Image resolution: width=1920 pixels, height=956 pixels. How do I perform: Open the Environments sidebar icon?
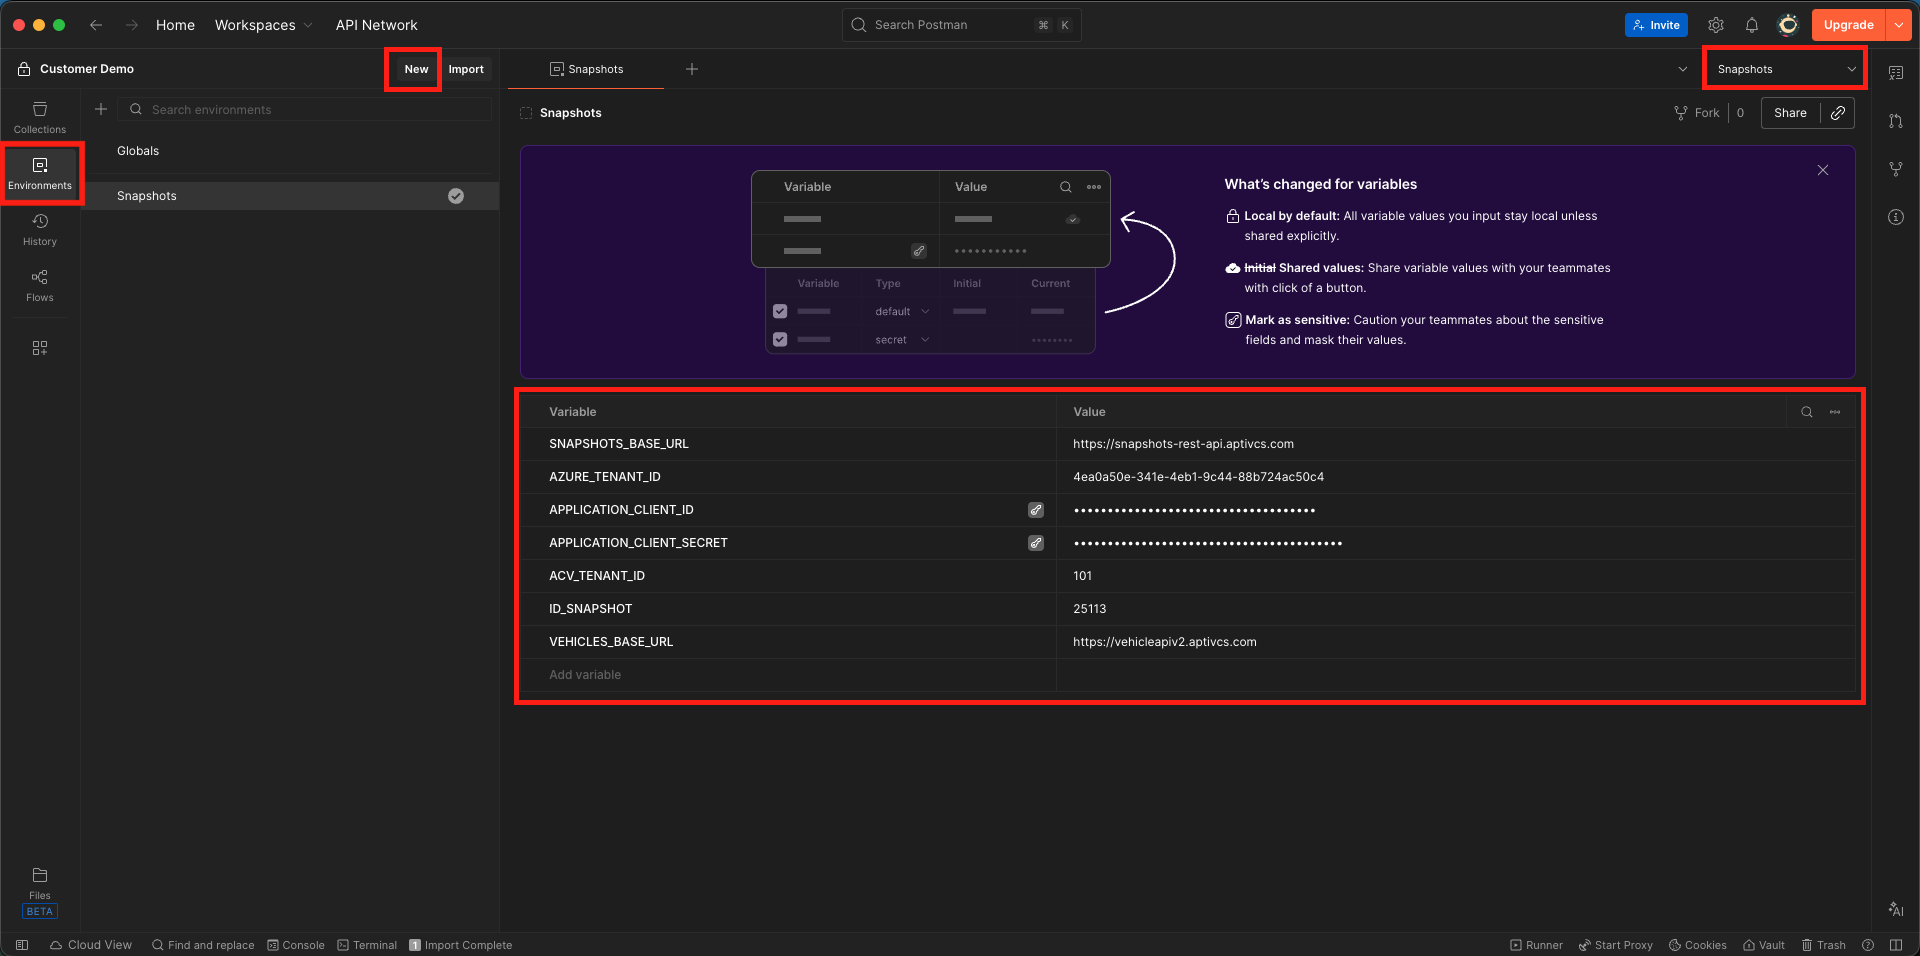(x=40, y=172)
